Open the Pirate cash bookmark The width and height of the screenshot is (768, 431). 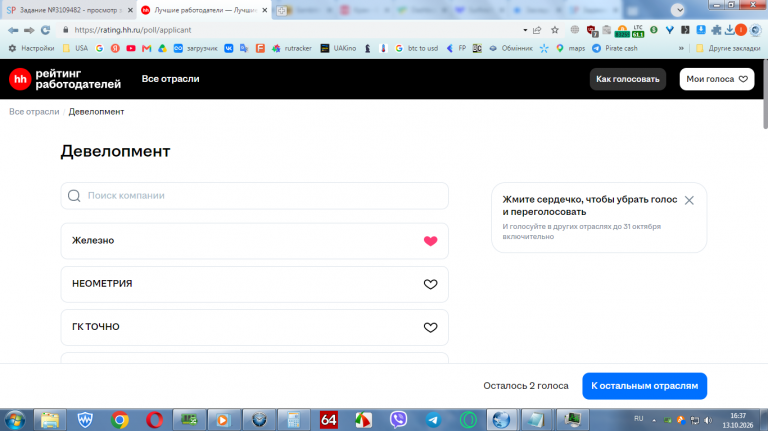coord(615,48)
